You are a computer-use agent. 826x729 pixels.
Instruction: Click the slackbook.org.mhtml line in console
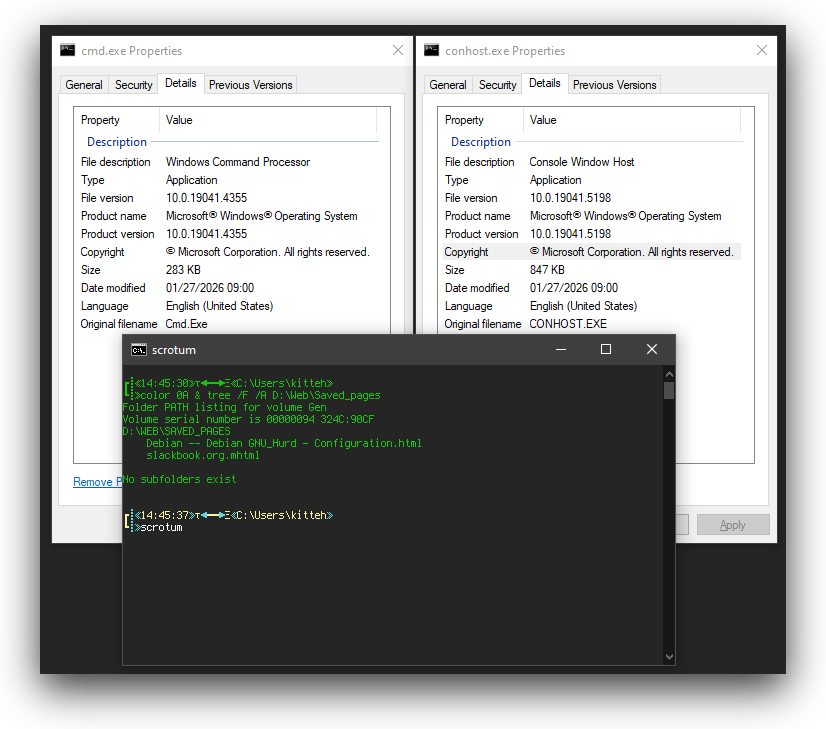(x=203, y=455)
